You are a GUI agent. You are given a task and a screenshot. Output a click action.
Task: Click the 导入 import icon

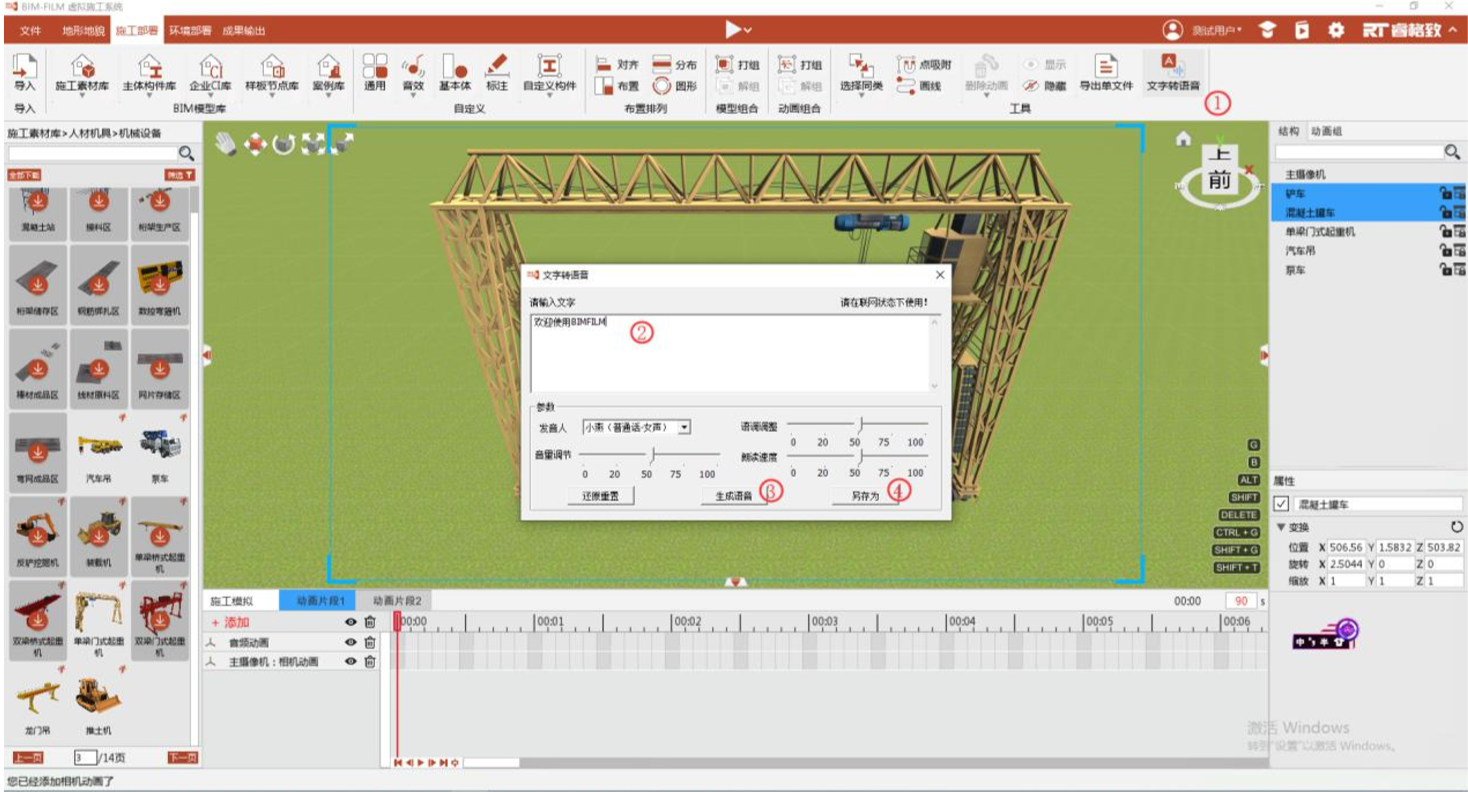[24, 73]
